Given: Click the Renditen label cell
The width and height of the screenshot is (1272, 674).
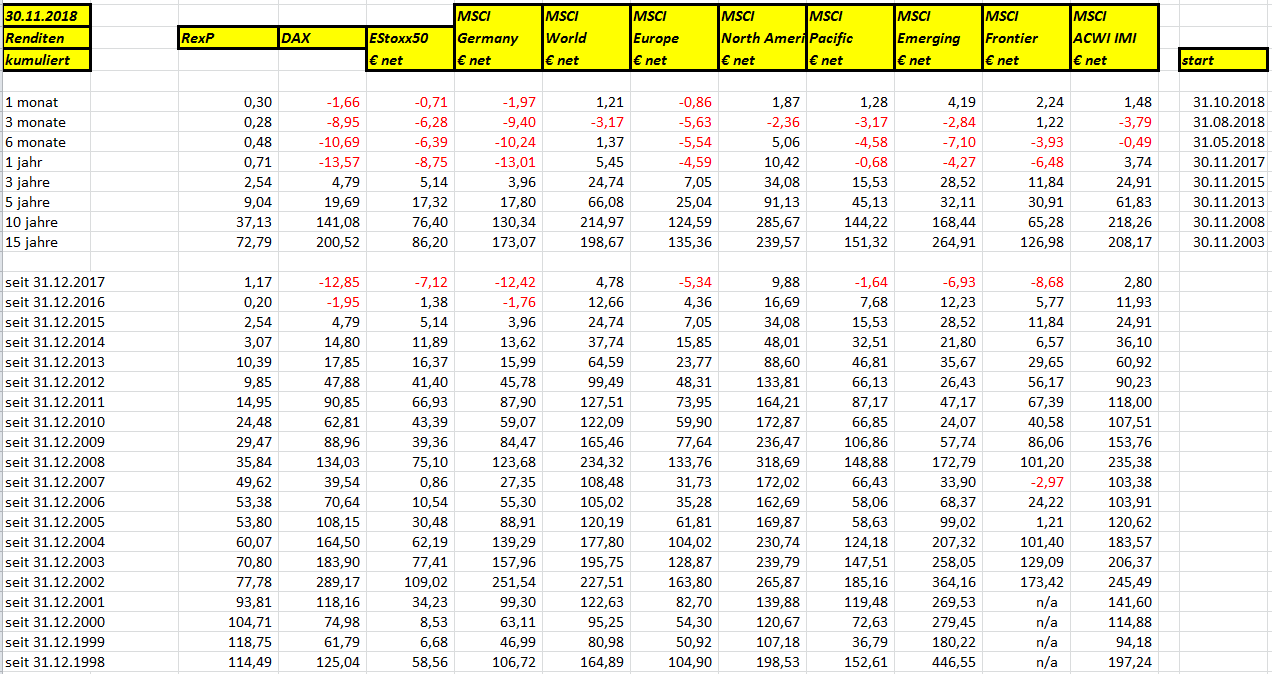Looking at the screenshot, I should point(46,38).
